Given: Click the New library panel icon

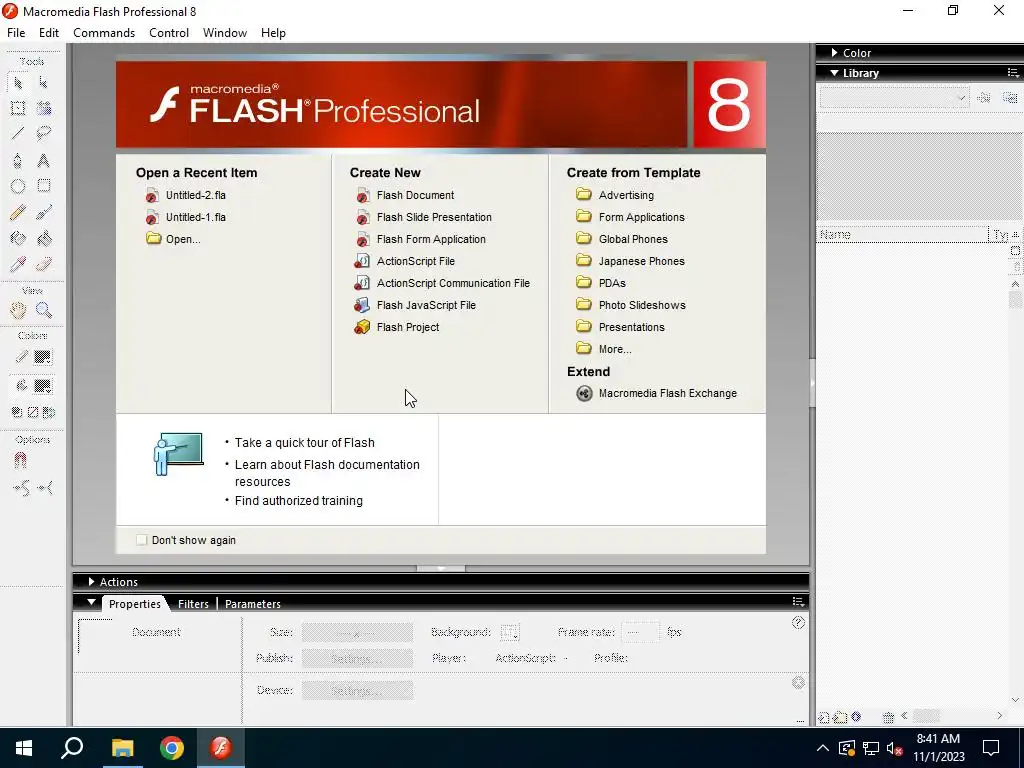Looking at the screenshot, I should pos(1010,98).
